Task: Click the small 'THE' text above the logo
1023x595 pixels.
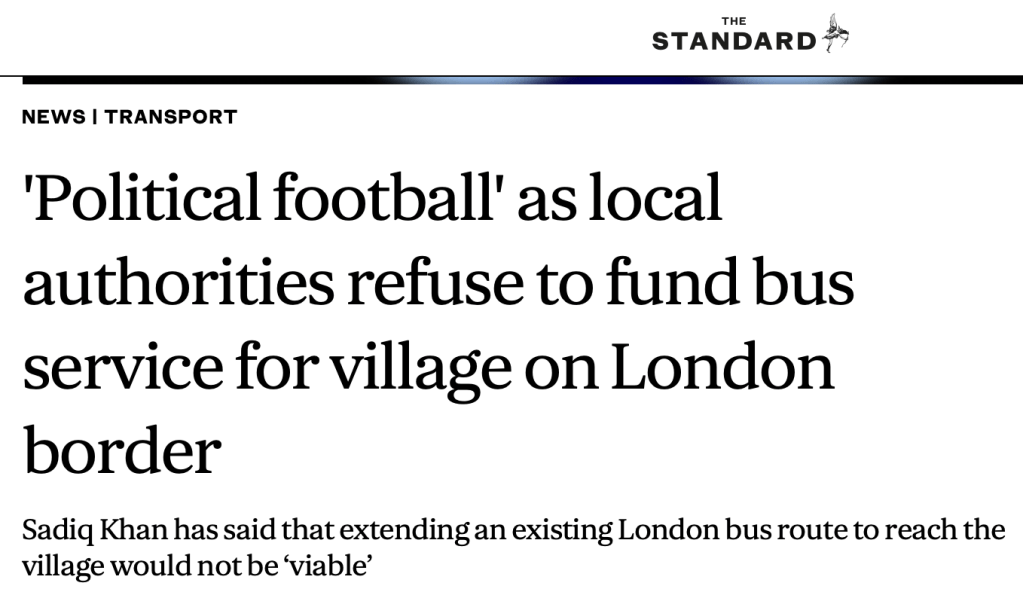Action: [x=733, y=20]
